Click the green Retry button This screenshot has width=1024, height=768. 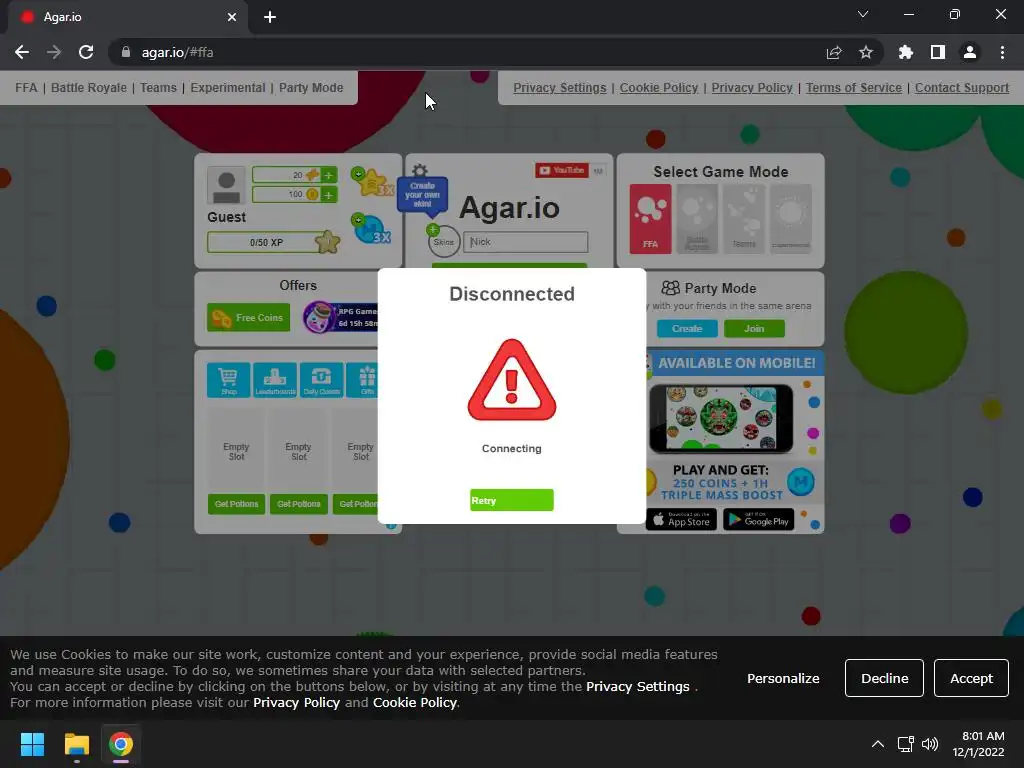point(511,500)
